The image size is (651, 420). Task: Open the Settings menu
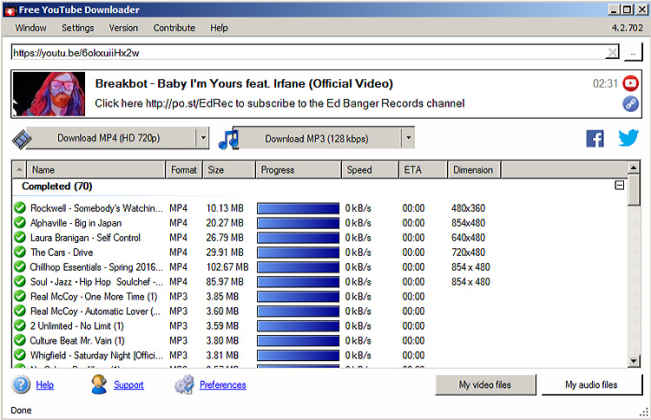click(77, 28)
